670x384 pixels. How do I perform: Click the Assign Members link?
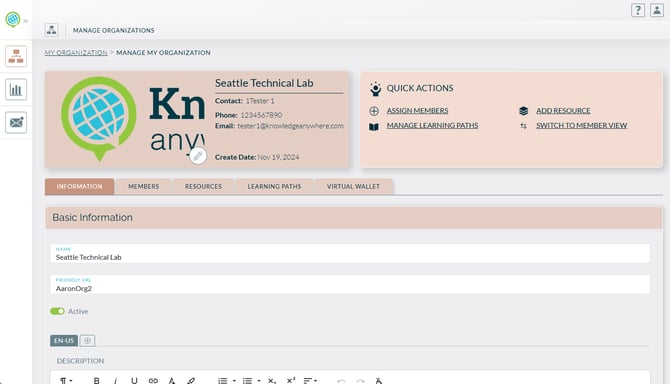coord(417,111)
